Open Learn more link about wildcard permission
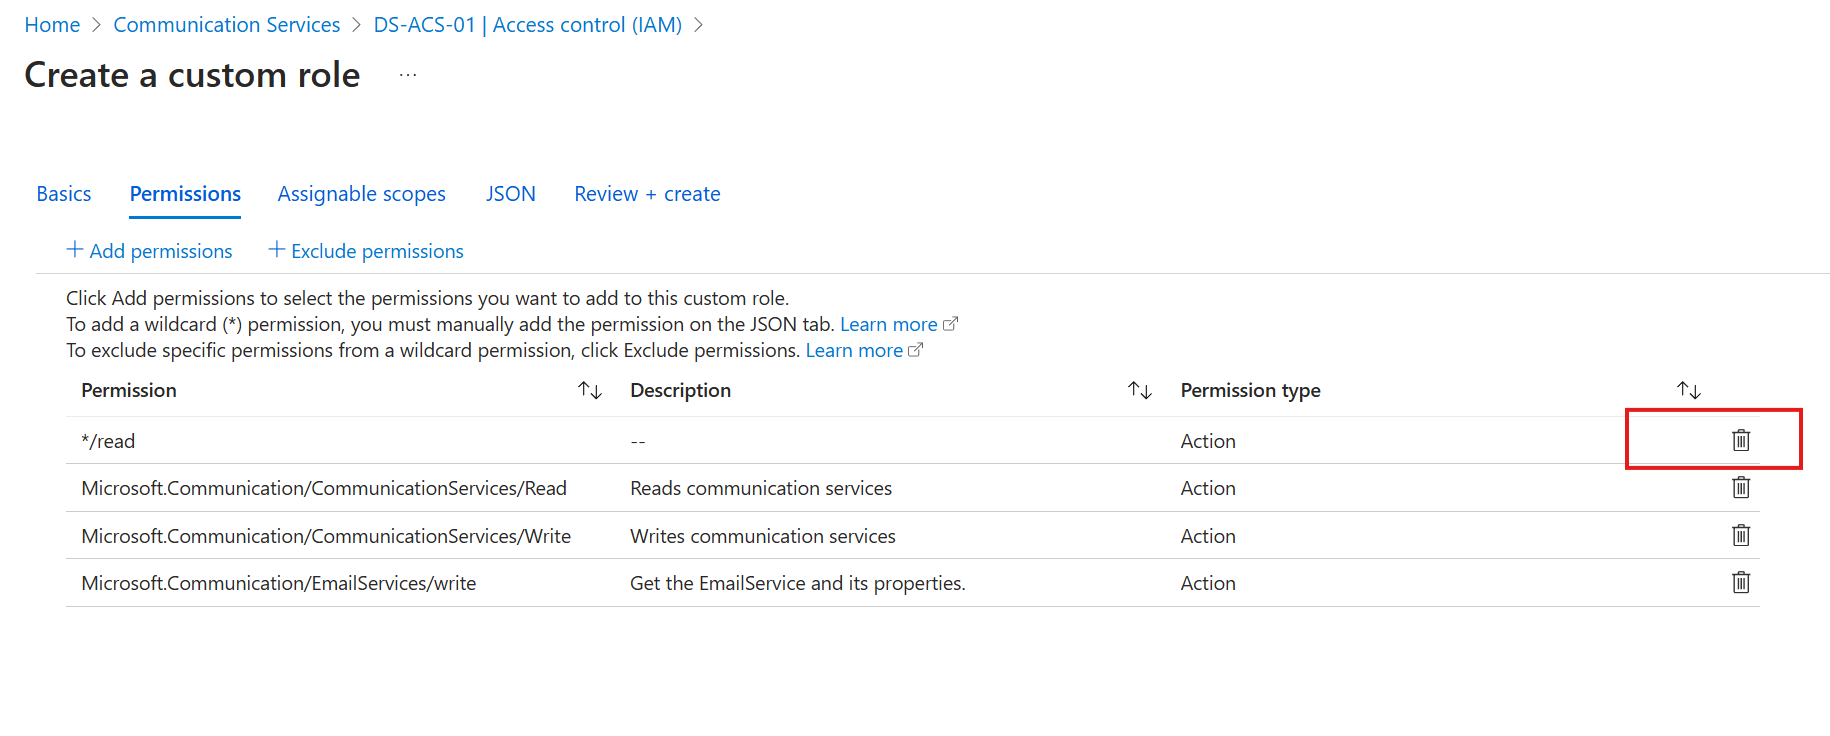 pyautogui.click(x=888, y=325)
